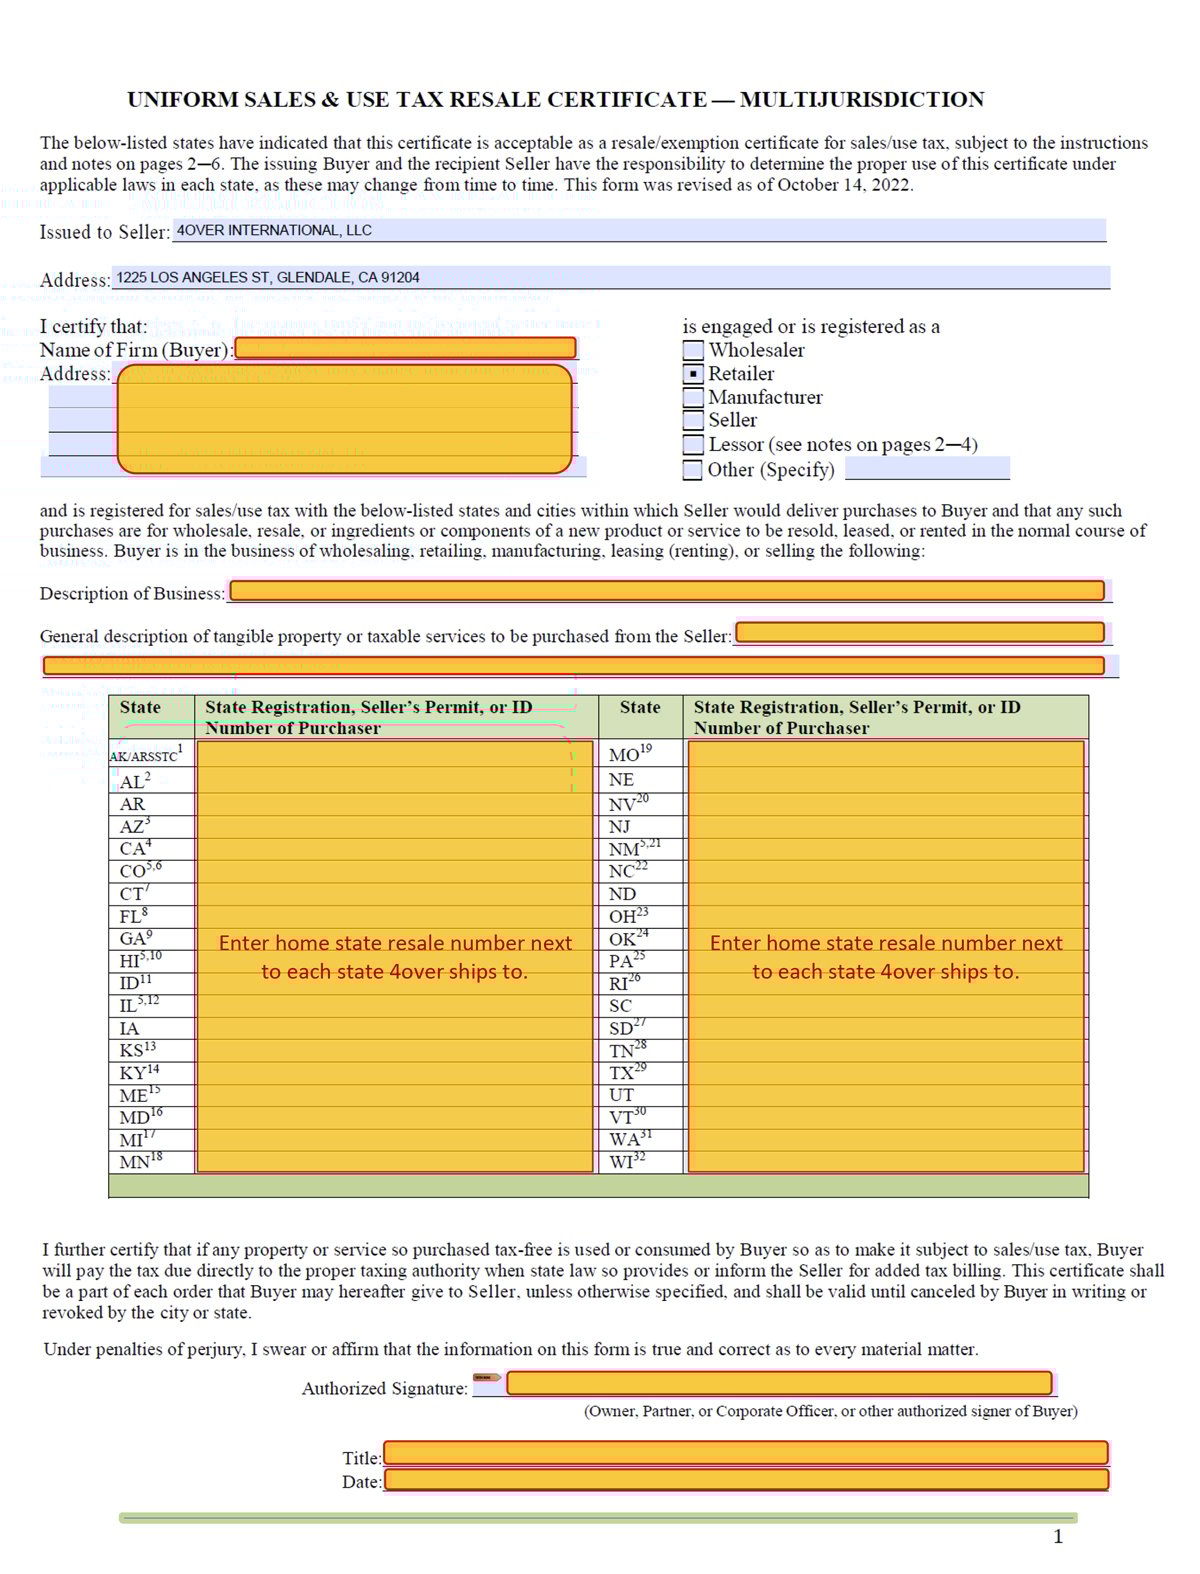The height and width of the screenshot is (1574, 1200).
Task: Click the Other (Specify) text field
Action: tap(926, 469)
